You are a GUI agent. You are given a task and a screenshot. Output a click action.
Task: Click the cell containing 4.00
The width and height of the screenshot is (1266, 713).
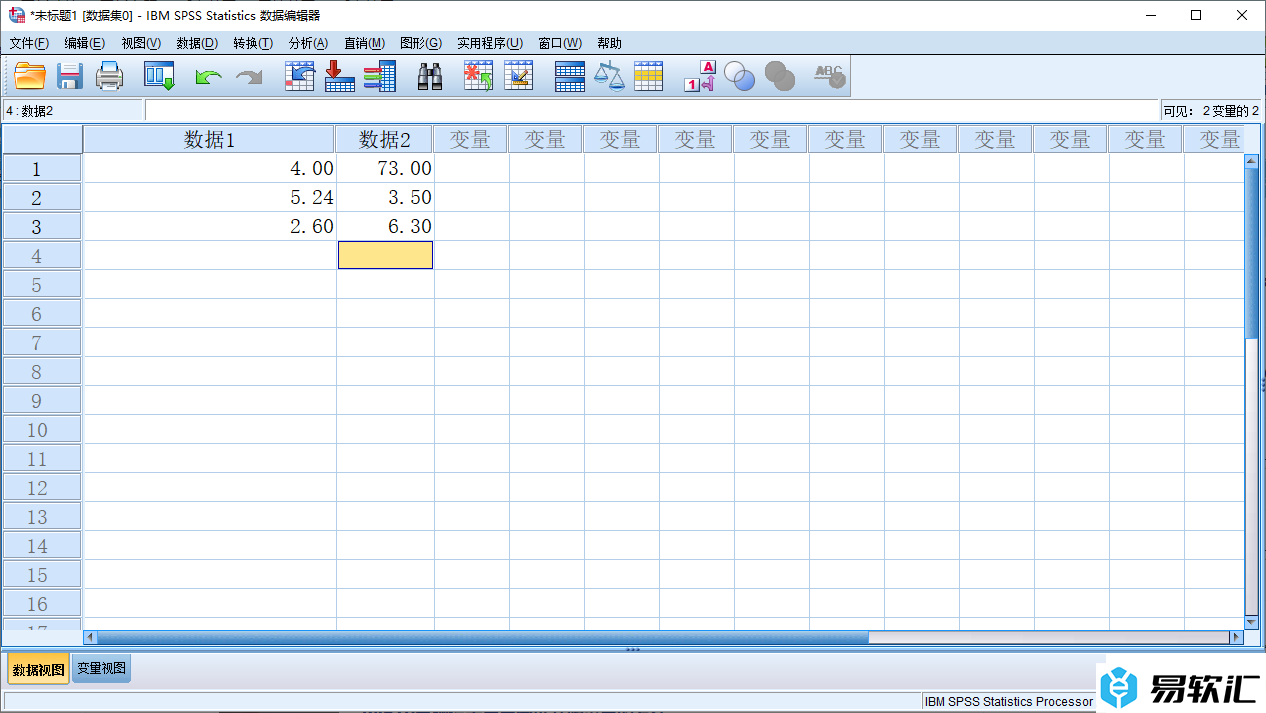pos(210,168)
